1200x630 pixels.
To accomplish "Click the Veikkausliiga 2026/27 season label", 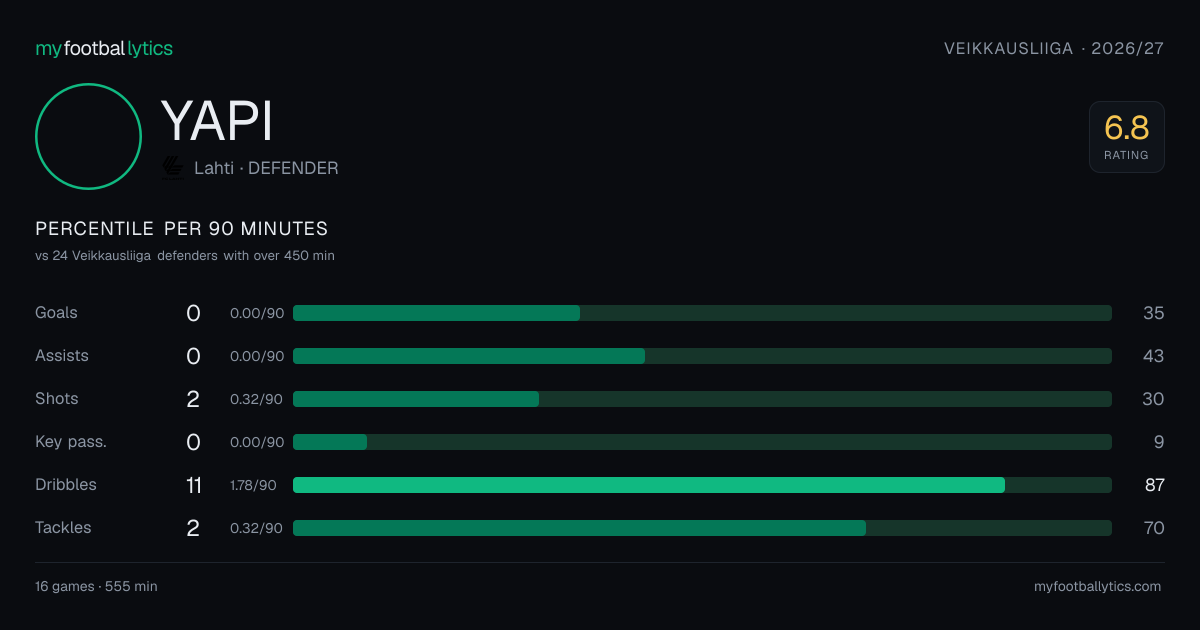I will [1054, 48].
